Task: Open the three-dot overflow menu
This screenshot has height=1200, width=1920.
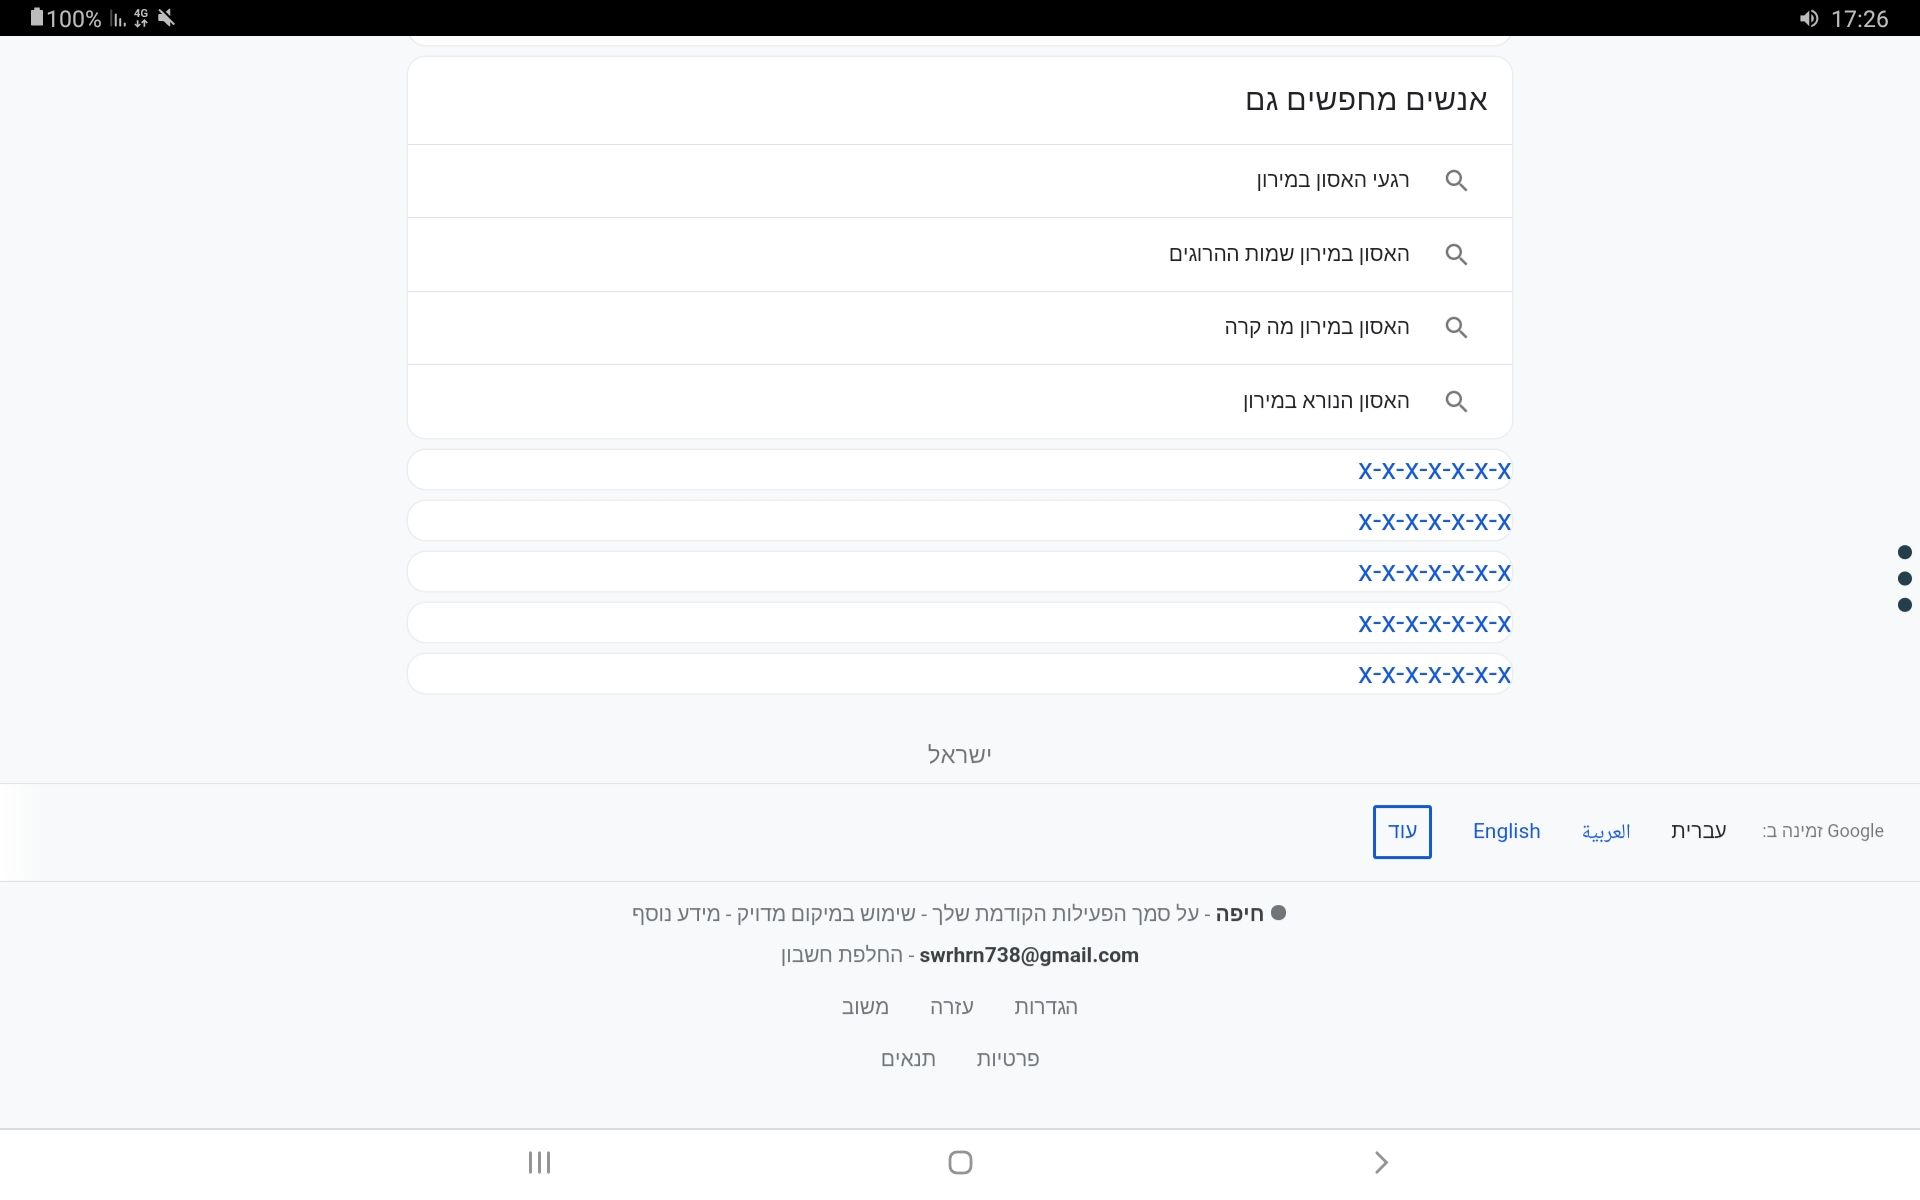Action: [x=1904, y=578]
